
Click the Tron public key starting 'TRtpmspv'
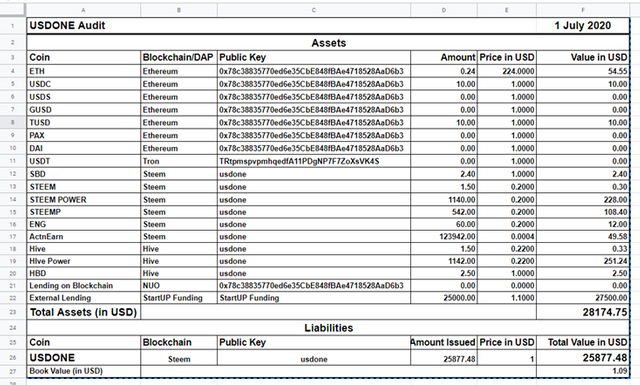point(313,161)
